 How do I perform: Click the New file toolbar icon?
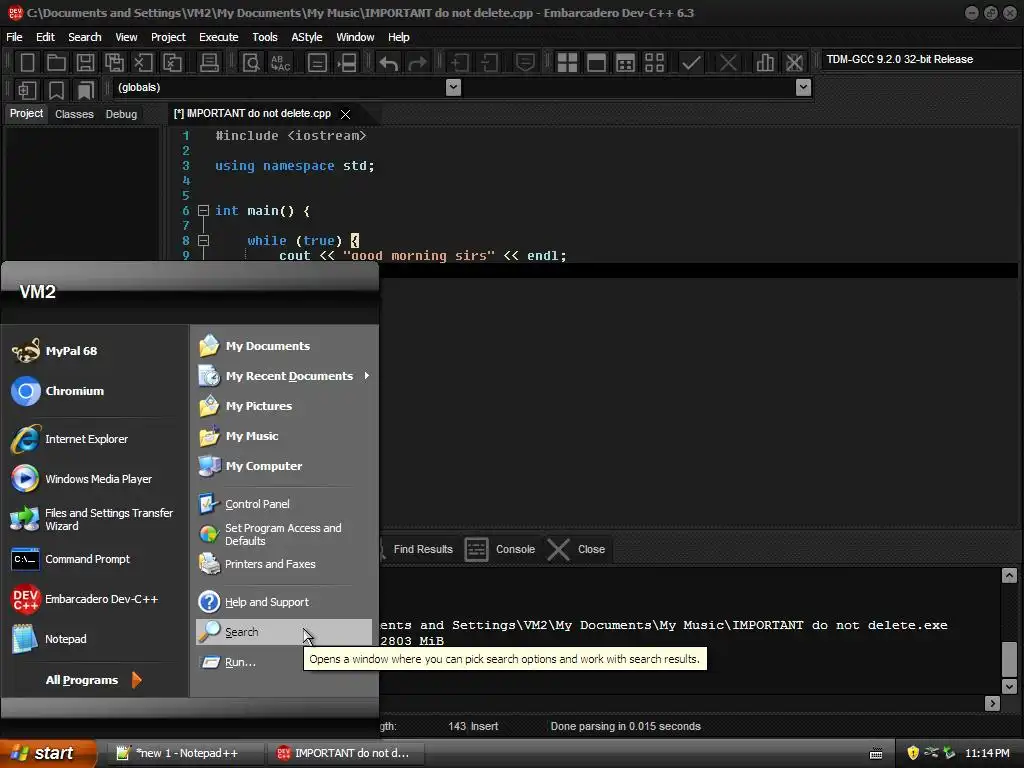click(x=27, y=63)
